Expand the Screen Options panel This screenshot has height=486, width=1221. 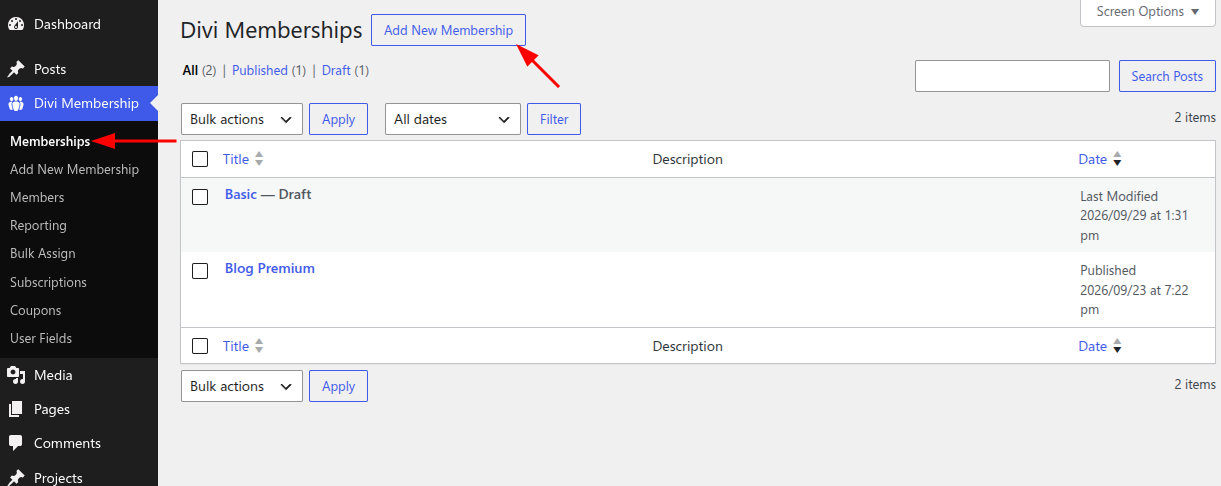pyautogui.click(x=1148, y=12)
